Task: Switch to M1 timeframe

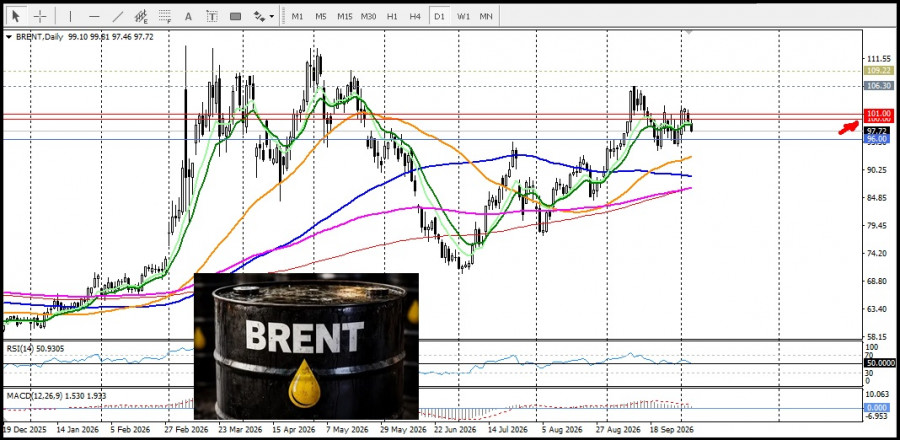Action: pos(297,17)
